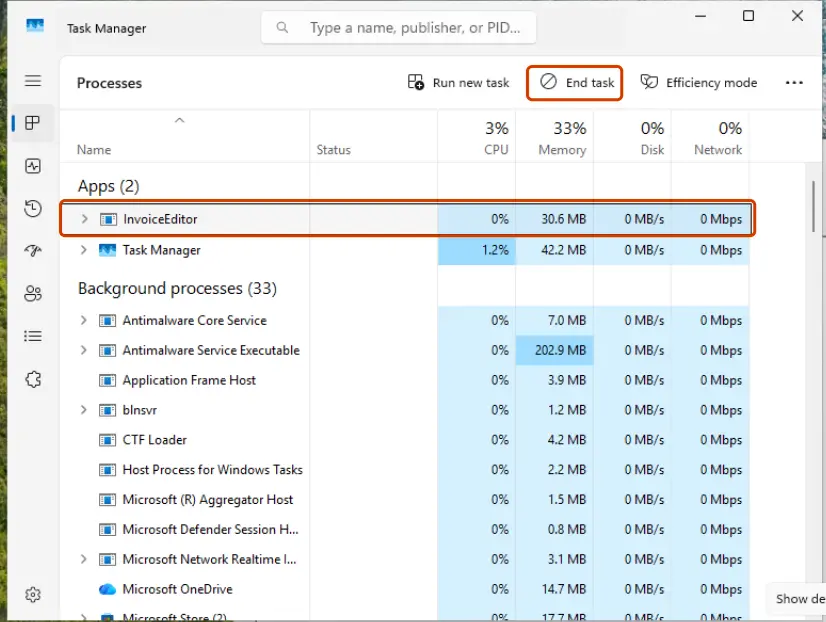This screenshot has height=622, width=826.
Task: Select the Microsoft Defender Session H... row
Action: click(x=405, y=529)
